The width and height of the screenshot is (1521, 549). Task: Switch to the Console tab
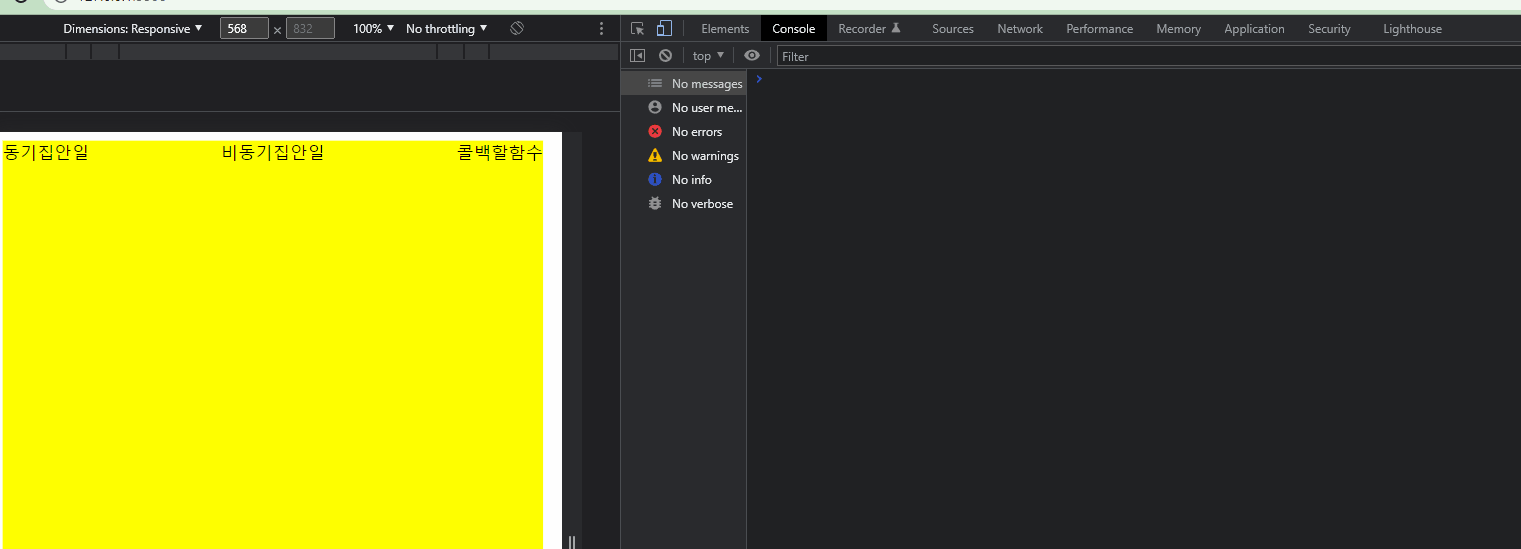pyautogui.click(x=794, y=29)
